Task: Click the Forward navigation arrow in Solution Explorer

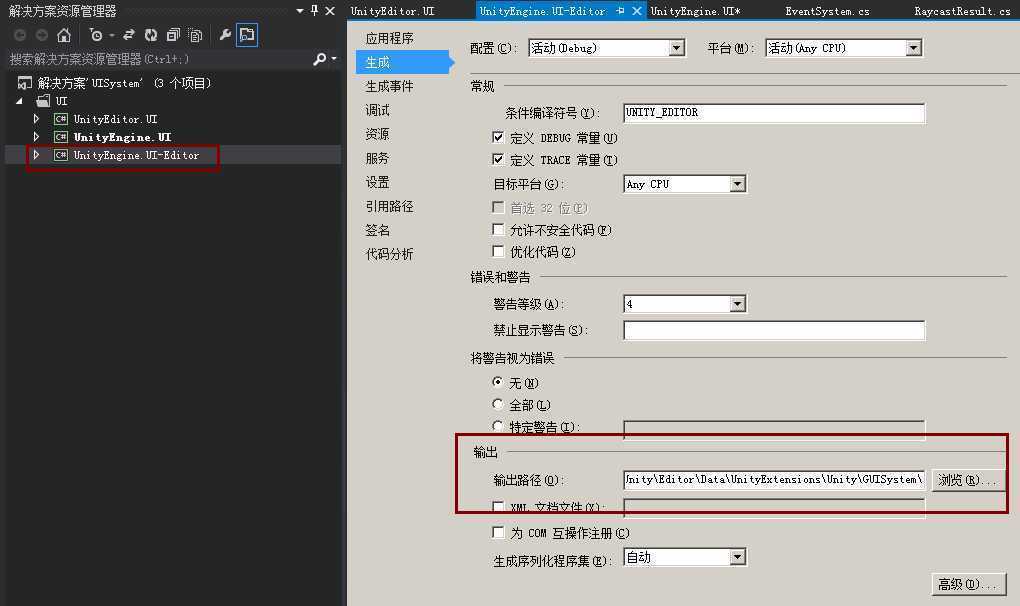Action: [x=42, y=35]
